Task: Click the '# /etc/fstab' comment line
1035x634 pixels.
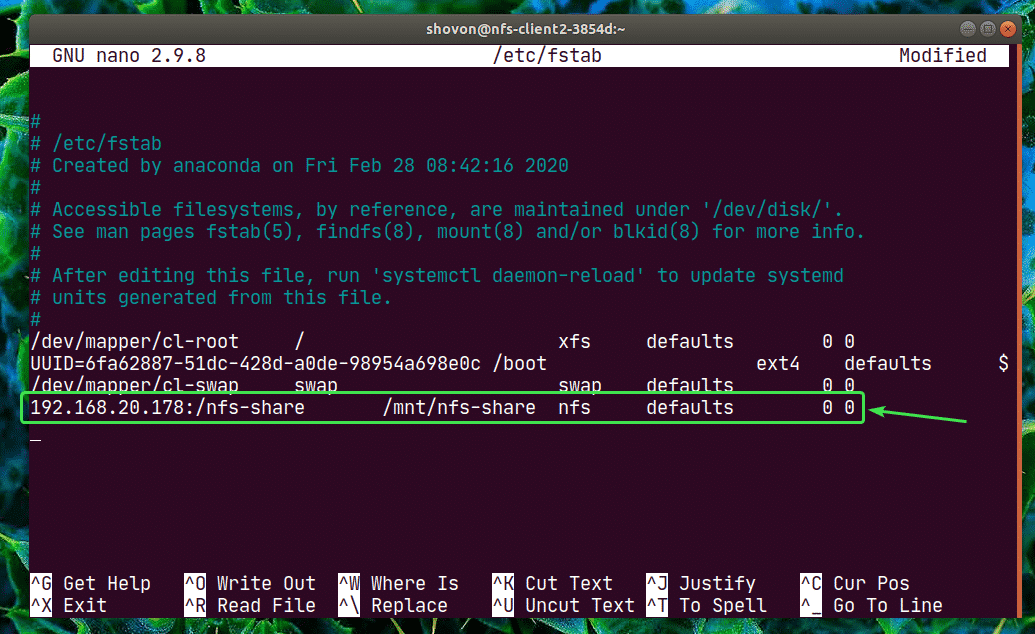Action: (96, 143)
